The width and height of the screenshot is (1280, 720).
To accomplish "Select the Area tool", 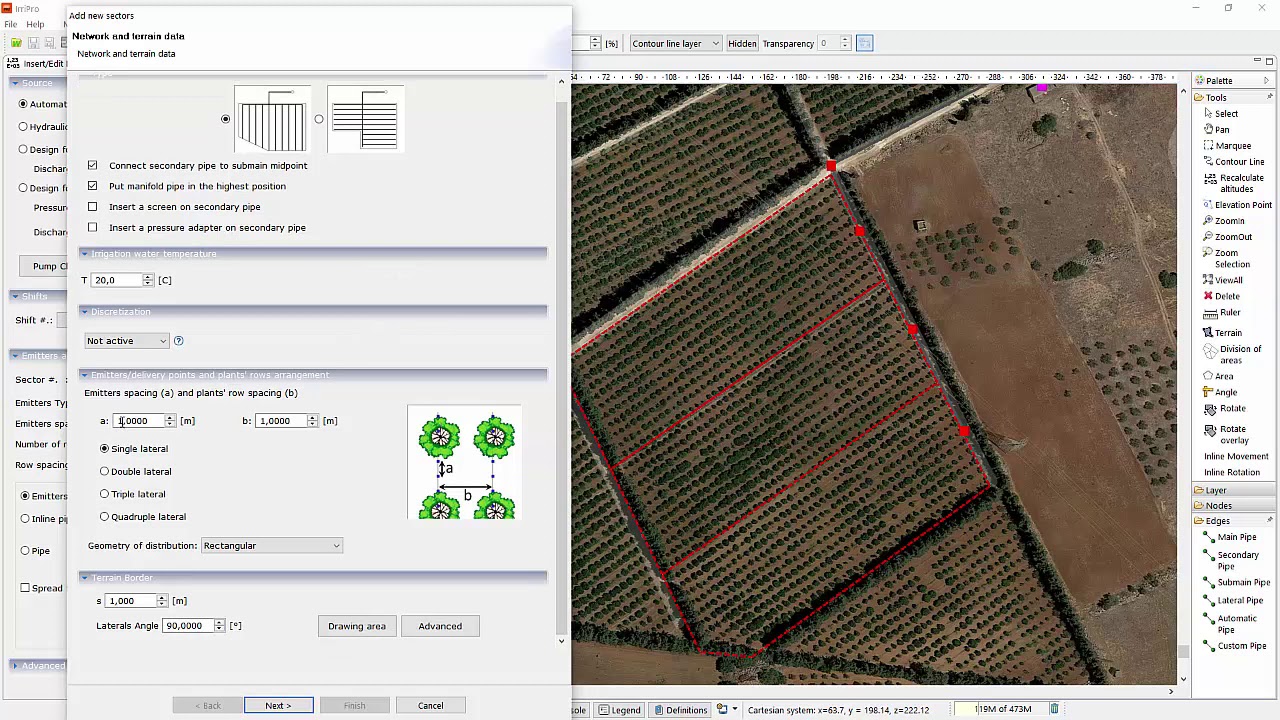I will click(1222, 376).
